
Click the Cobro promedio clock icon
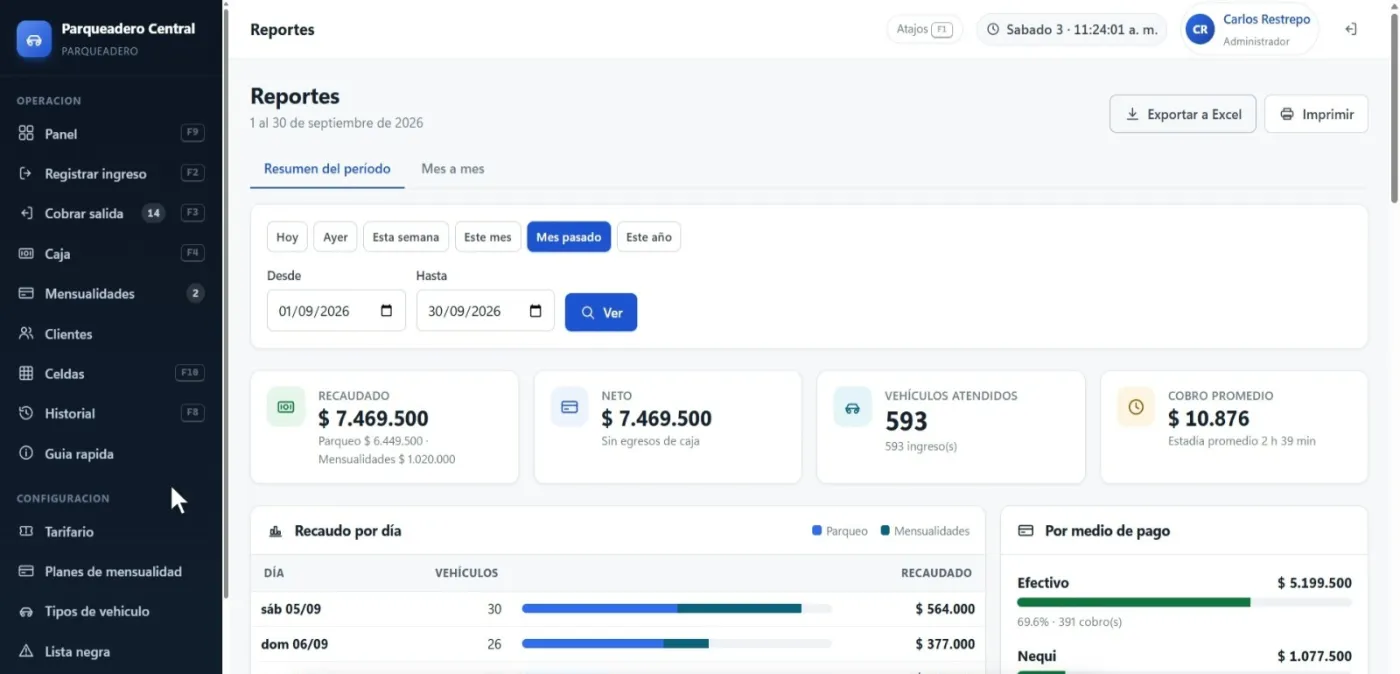(1136, 407)
